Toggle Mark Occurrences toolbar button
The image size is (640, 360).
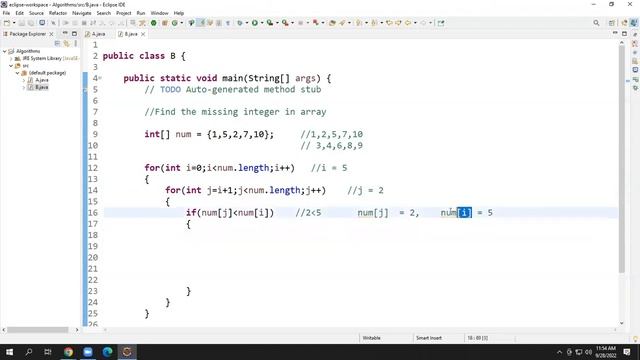click(x=201, y=23)
